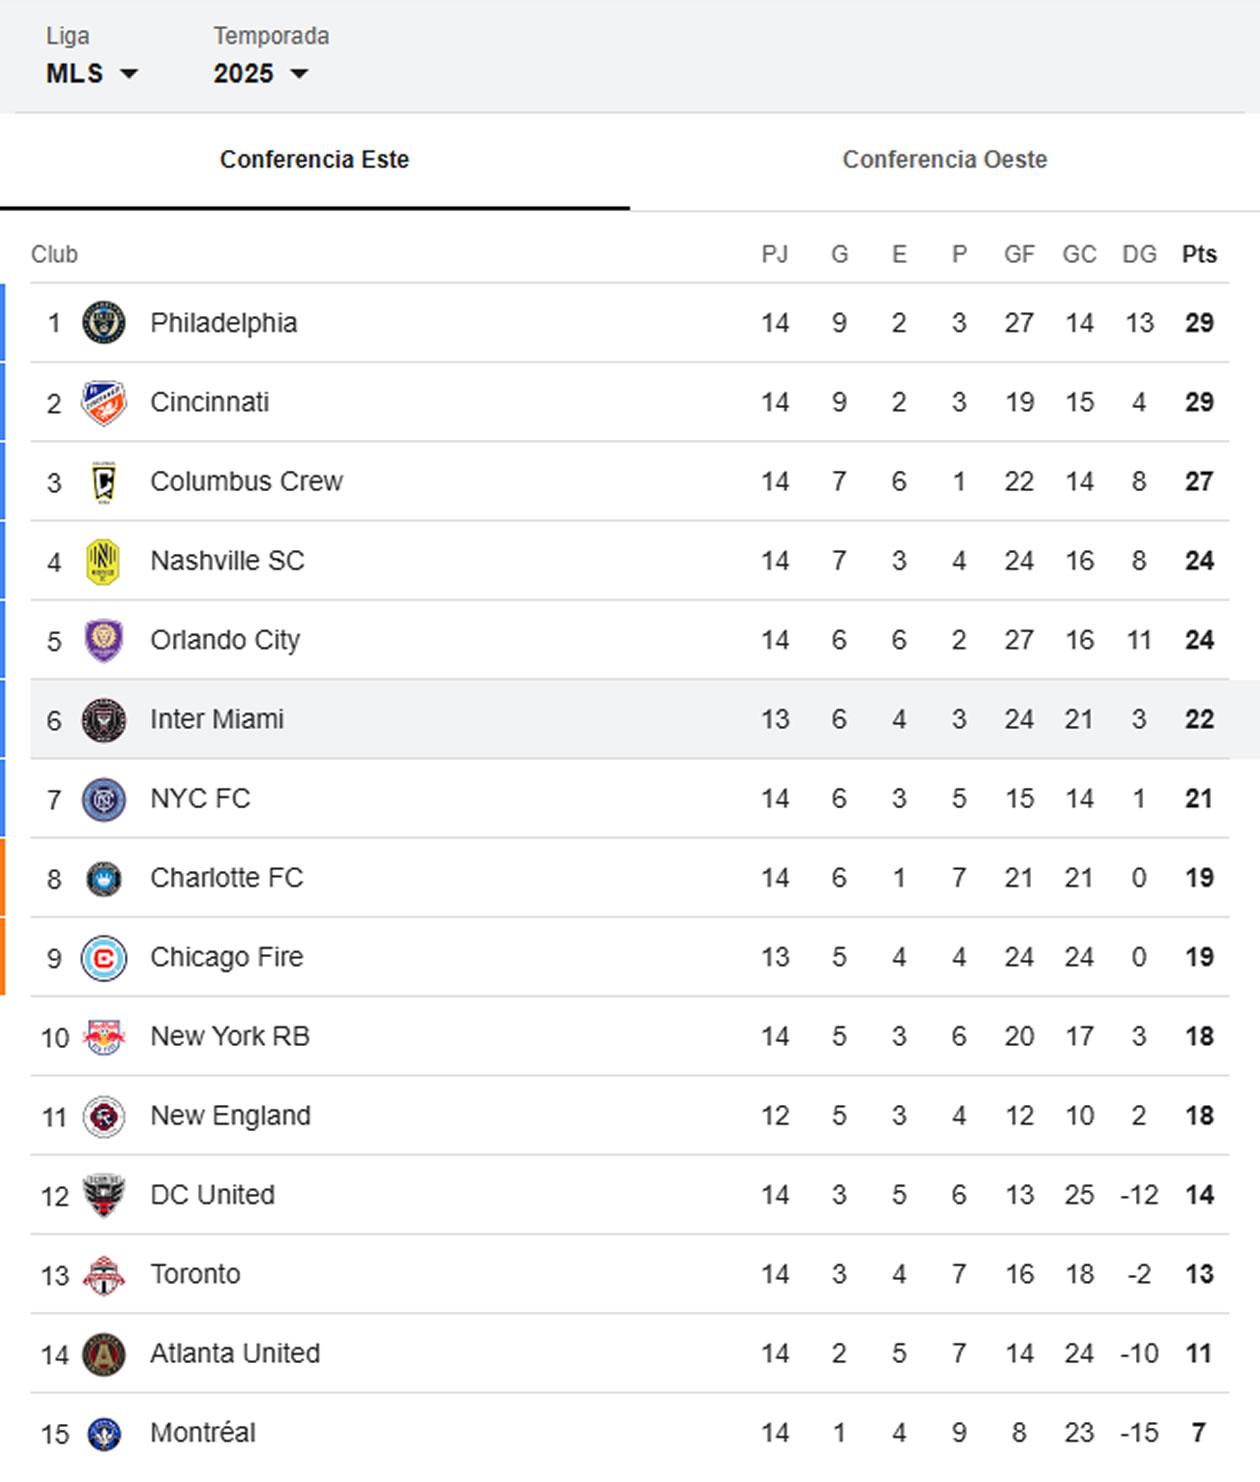The image size is (1260, 1482).
Task: Click the PJ column header
Action: click(x=775, y=254)
